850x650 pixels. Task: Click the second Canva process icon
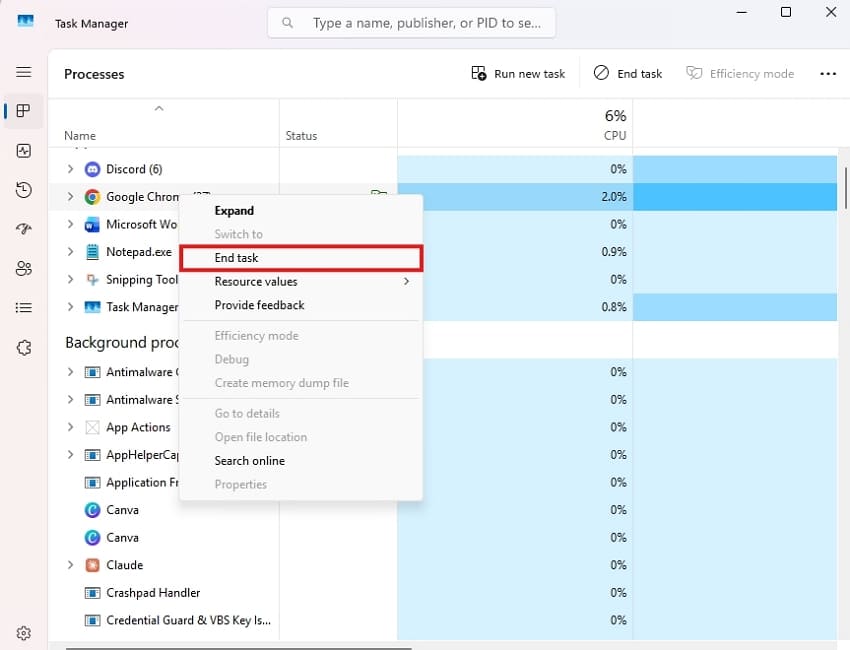(x=92, y=537)
